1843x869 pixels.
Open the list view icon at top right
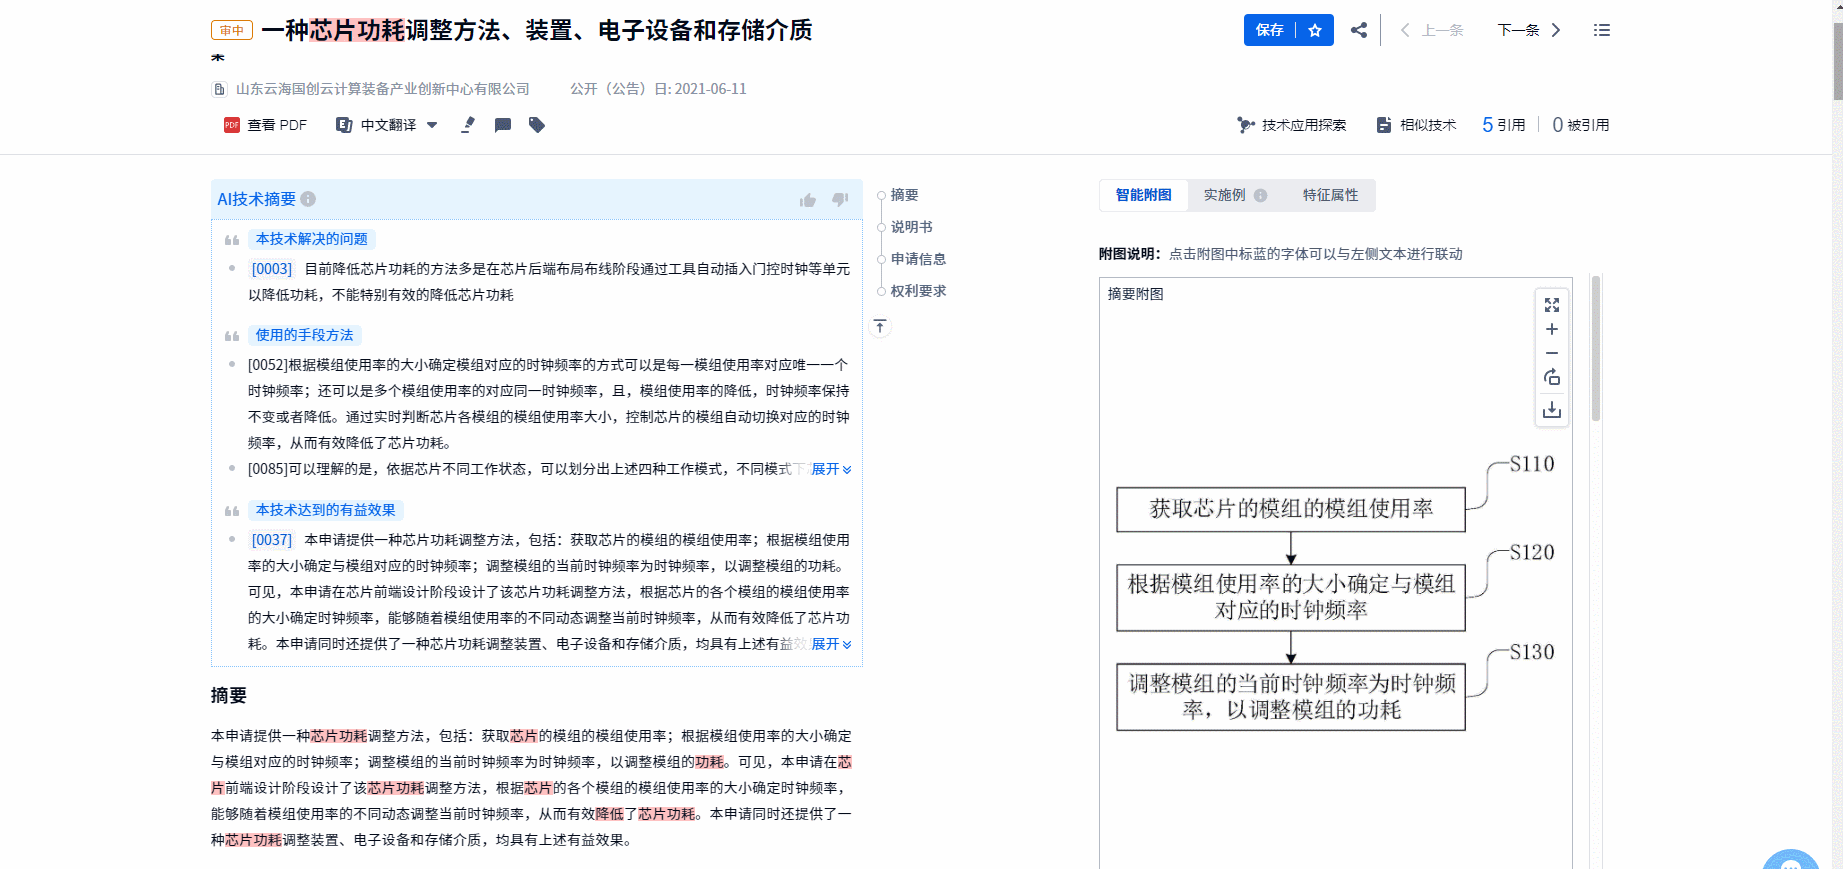coord(1602,30)
